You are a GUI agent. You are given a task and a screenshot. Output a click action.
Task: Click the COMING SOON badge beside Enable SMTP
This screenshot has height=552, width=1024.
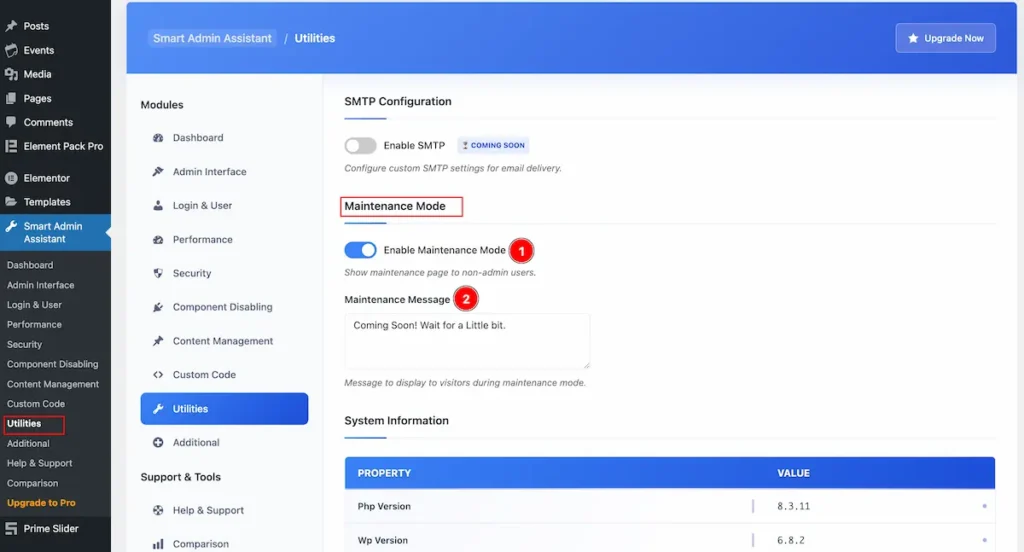click(493, 146)
